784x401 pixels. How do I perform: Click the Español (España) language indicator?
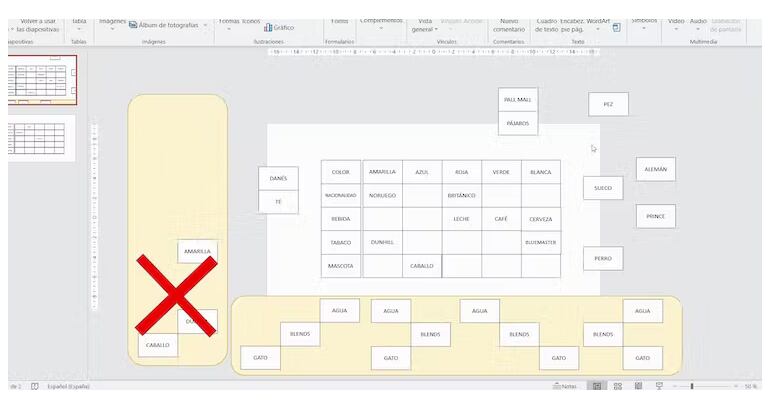70,386
